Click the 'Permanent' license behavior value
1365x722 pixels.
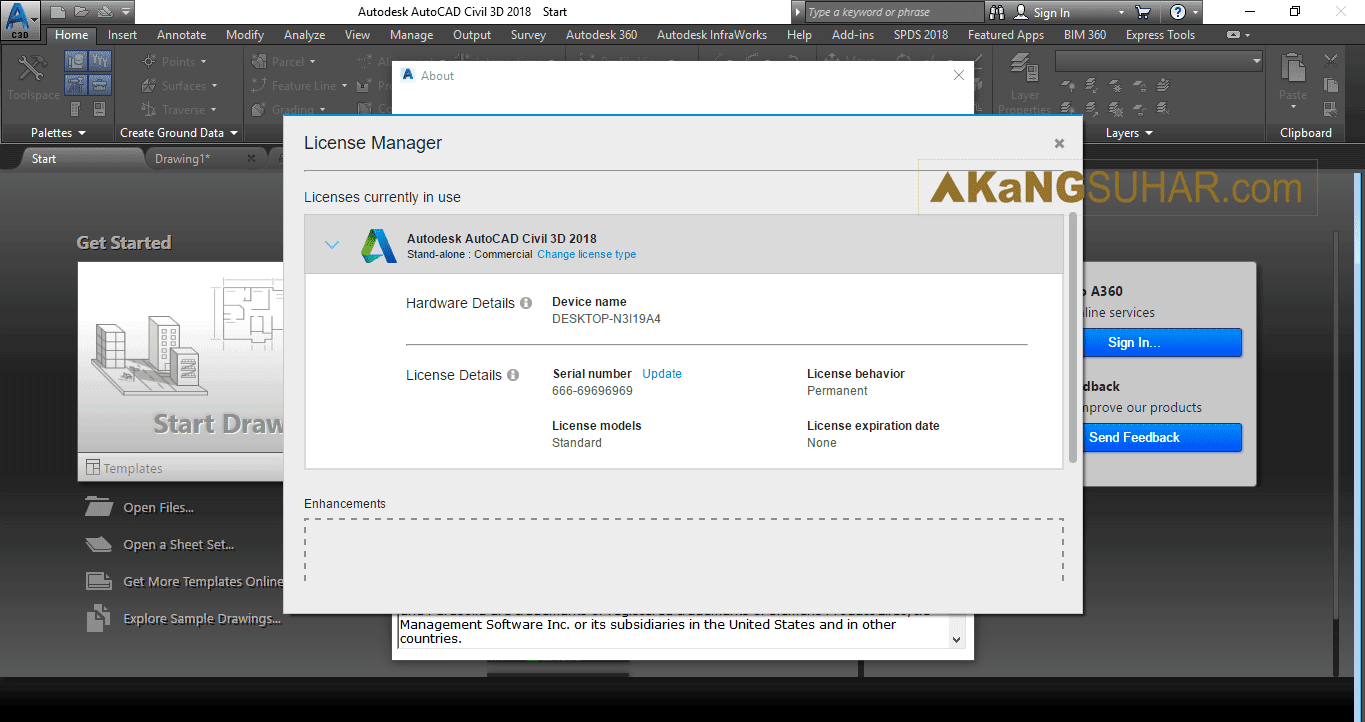coord(837,391)
